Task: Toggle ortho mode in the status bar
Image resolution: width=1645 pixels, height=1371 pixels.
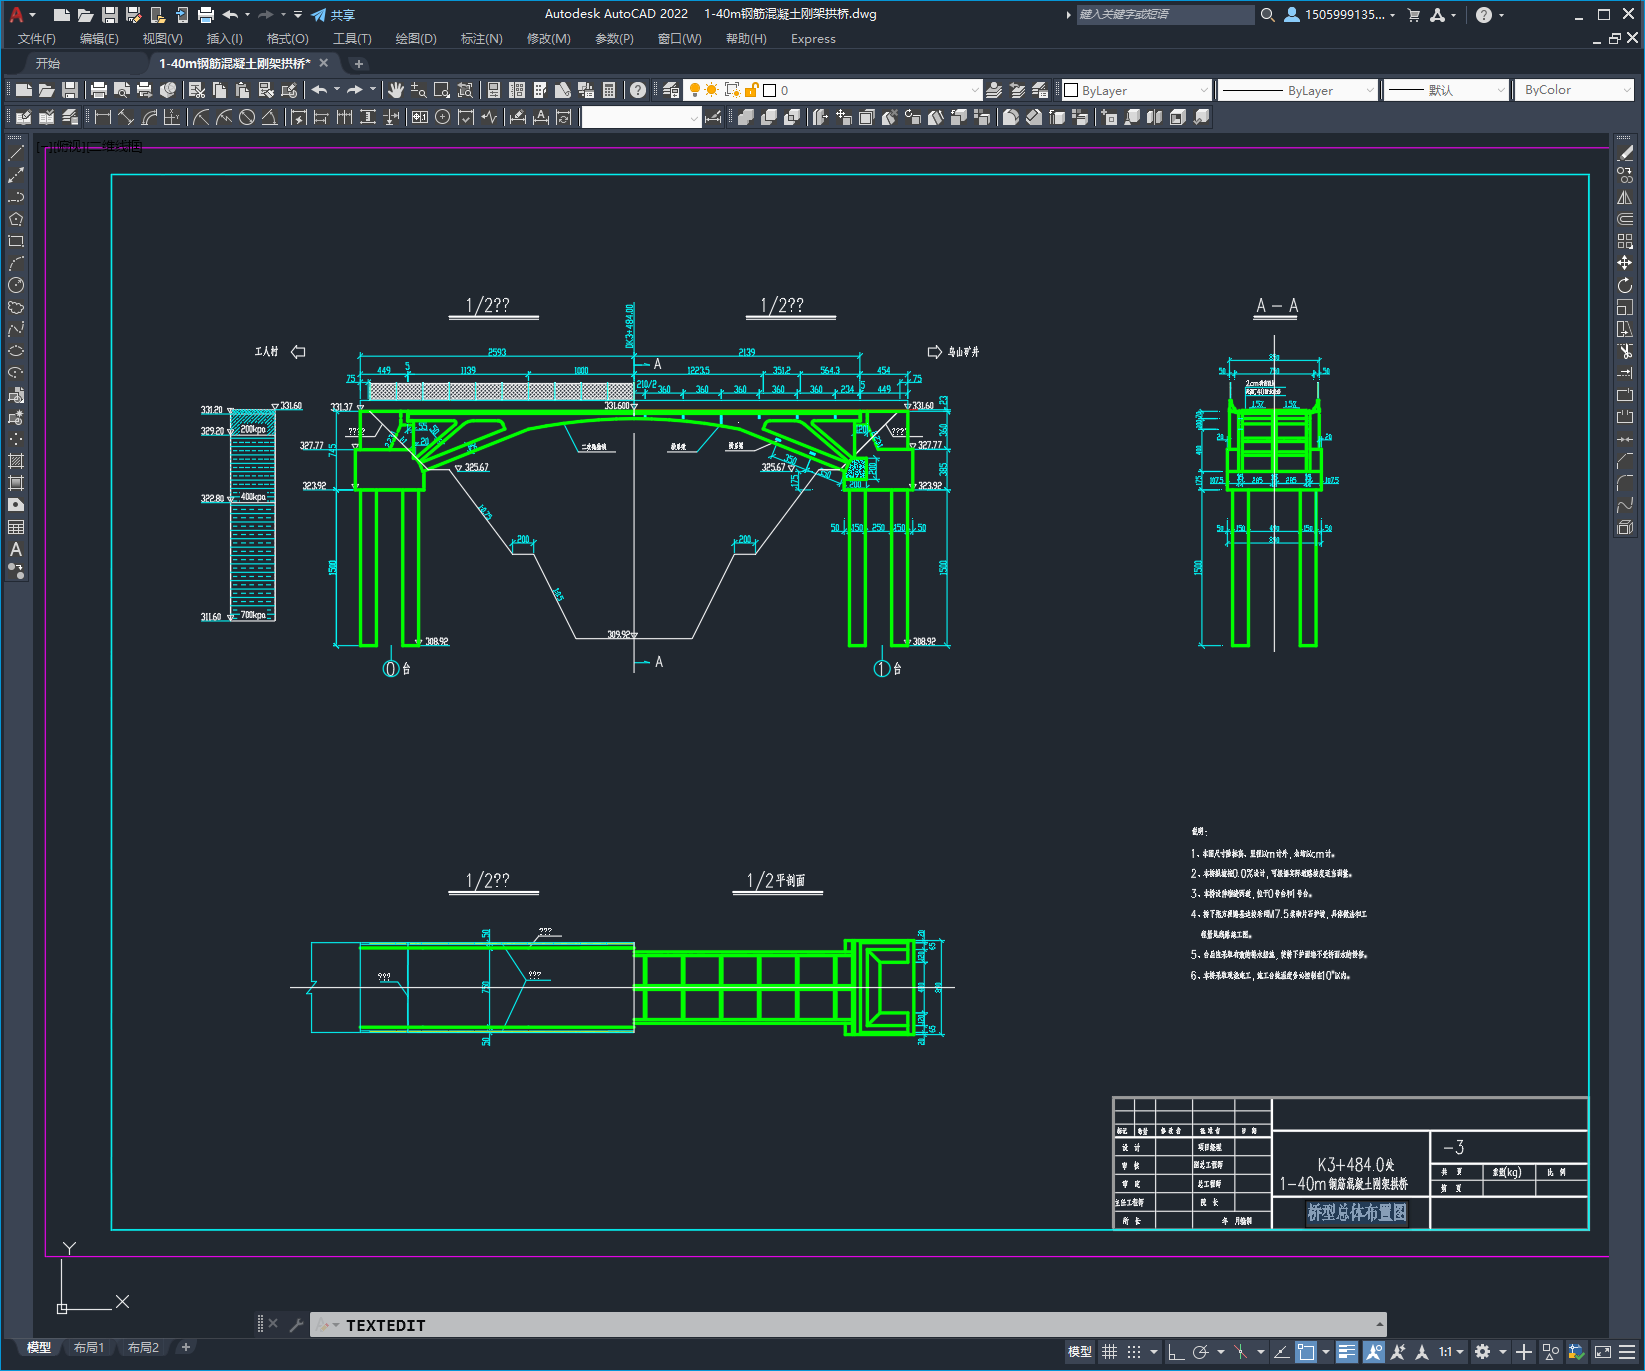Action: 1176,1352
